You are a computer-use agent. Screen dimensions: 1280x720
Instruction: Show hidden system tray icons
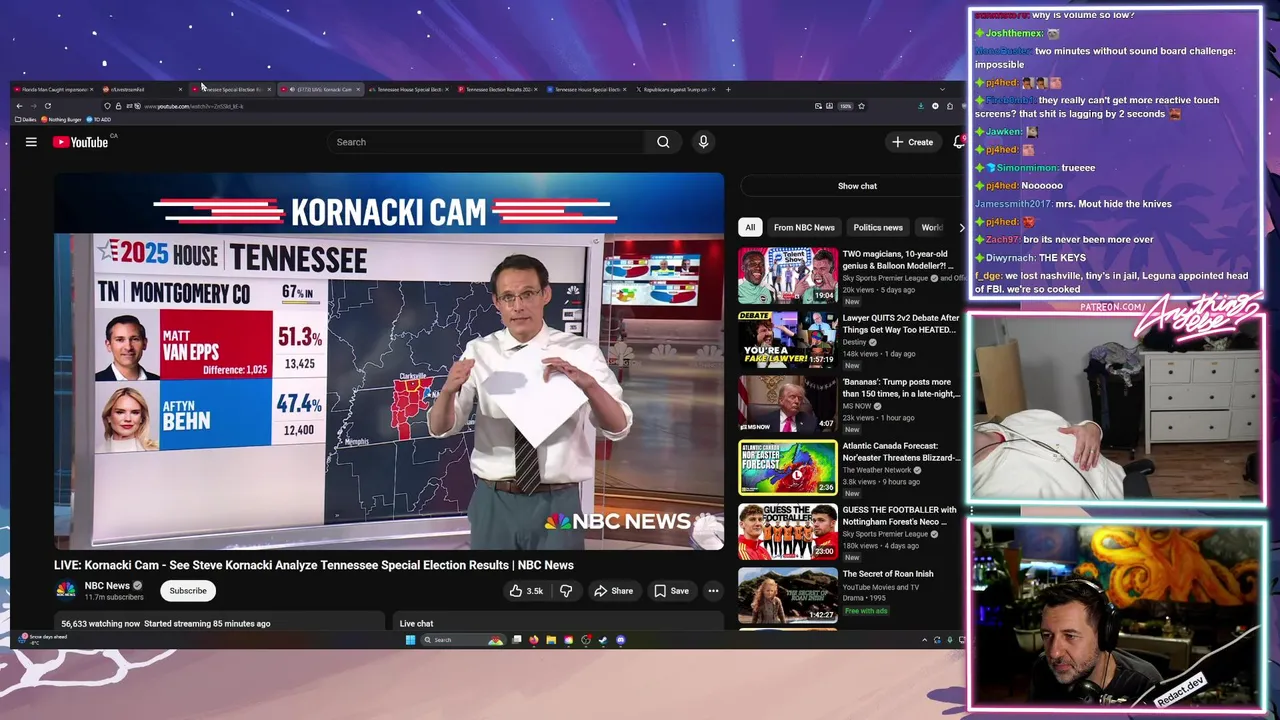click(924, 640)
